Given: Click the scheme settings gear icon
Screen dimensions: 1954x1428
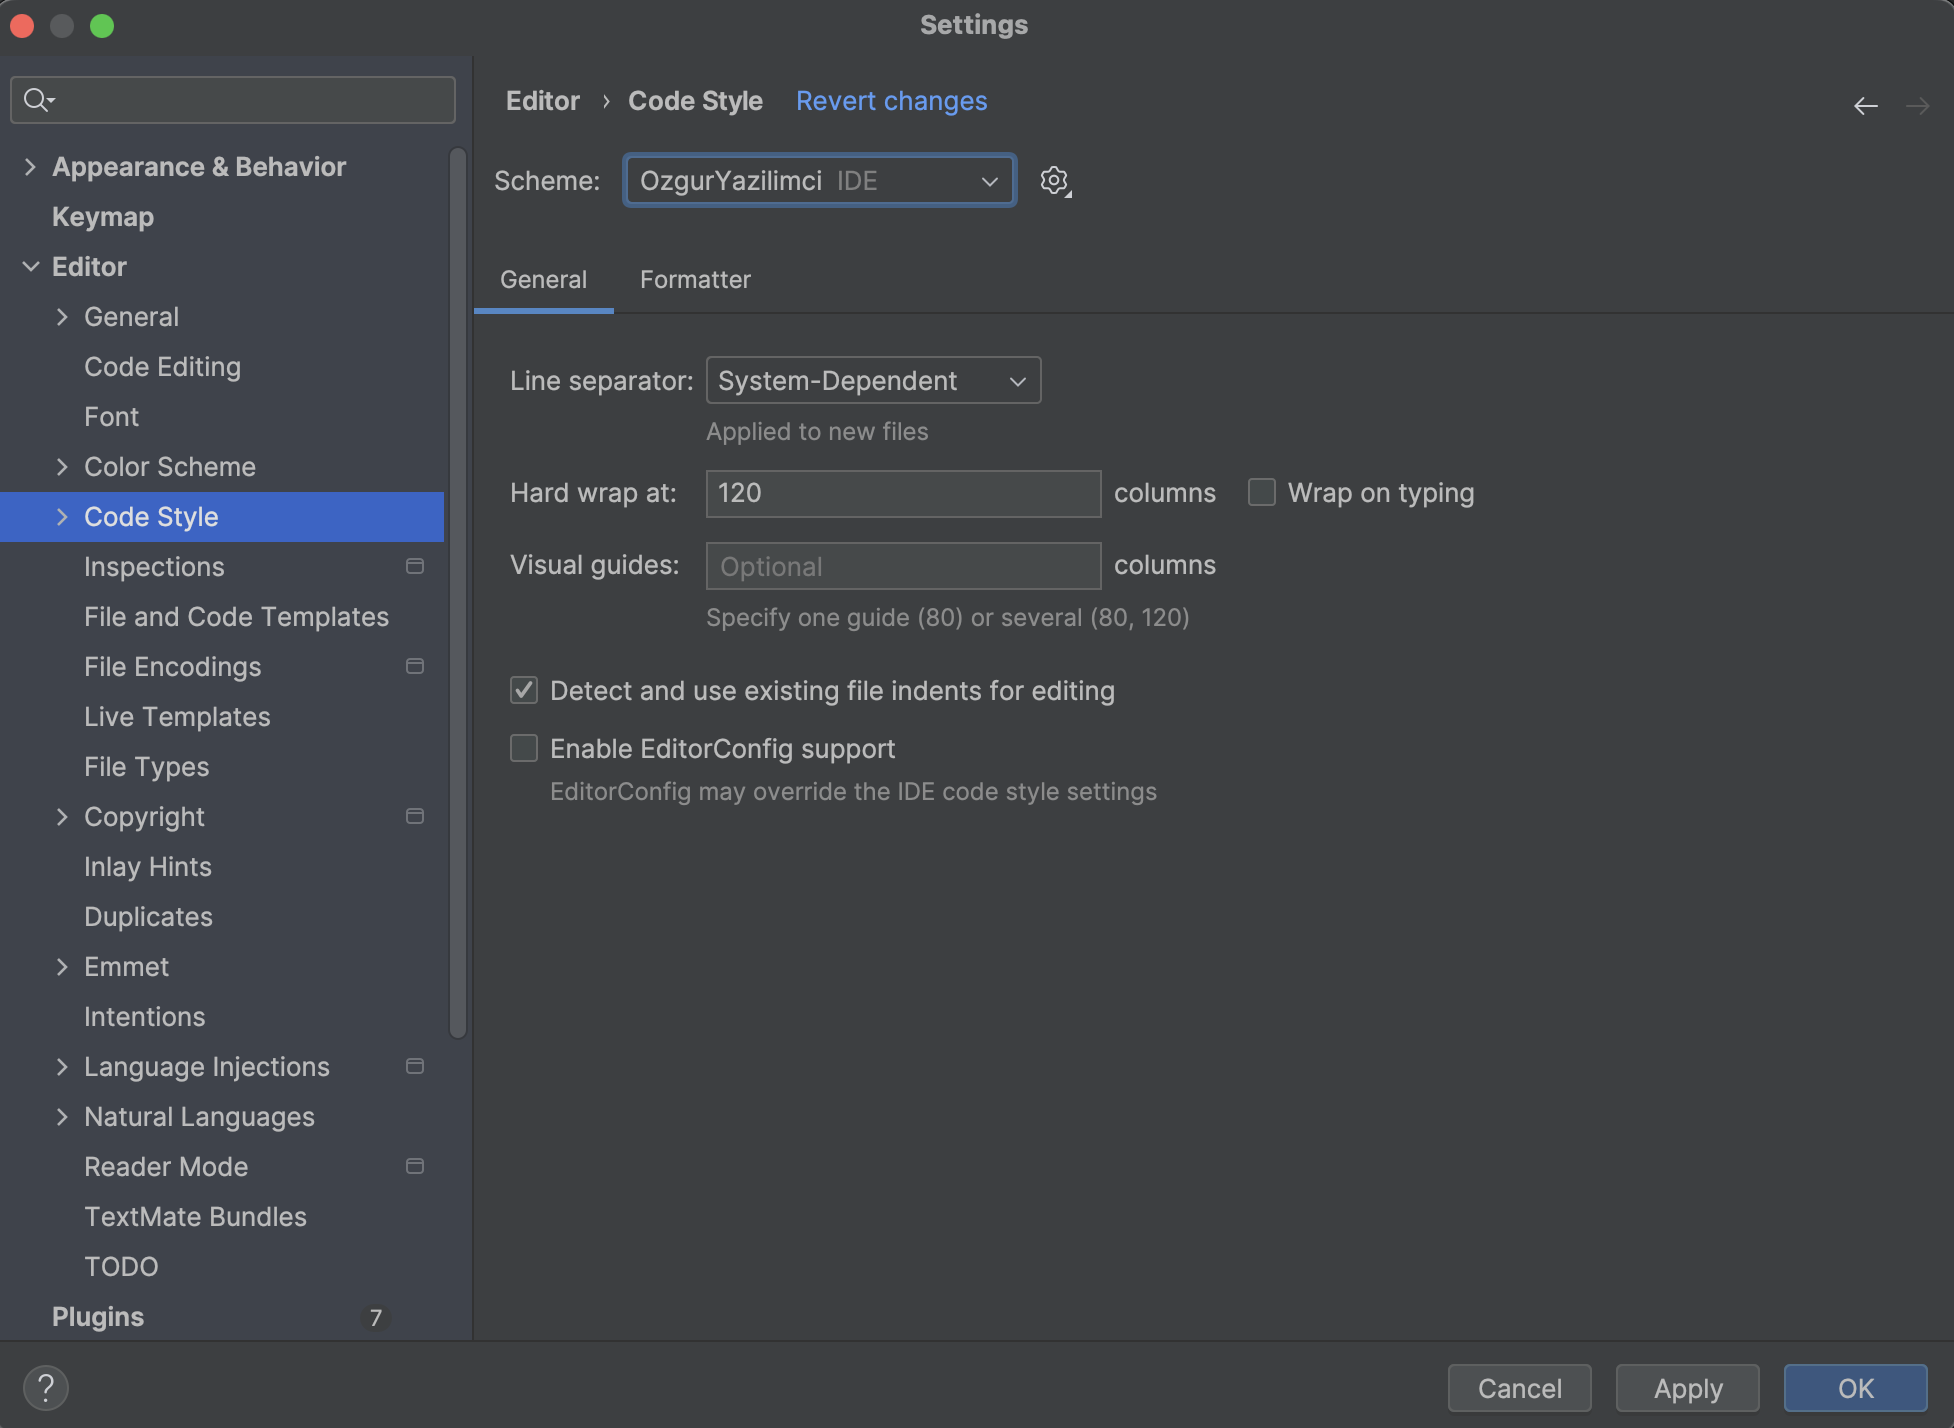Looking at the screenshot, I should 1054,181.
